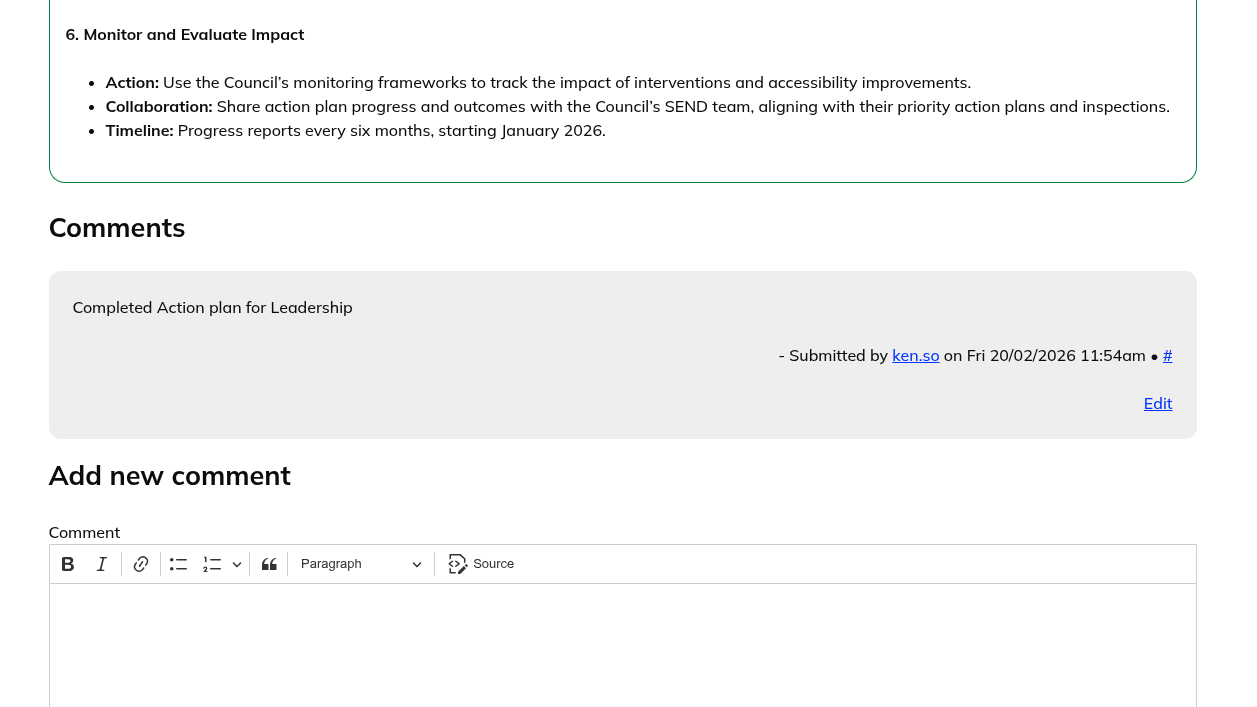Create a bulleted list in the comment
This screenshot has height=707, width=1257.
177,563
